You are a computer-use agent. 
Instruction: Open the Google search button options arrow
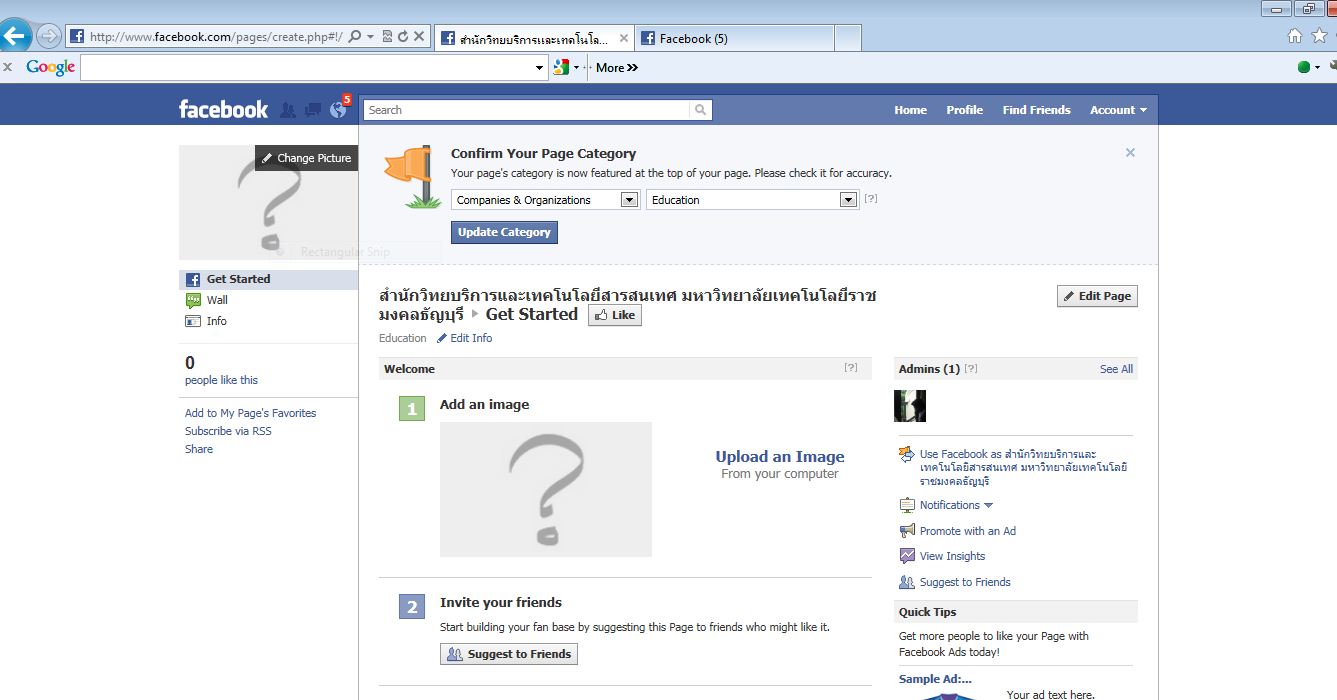tap(577, 68)
